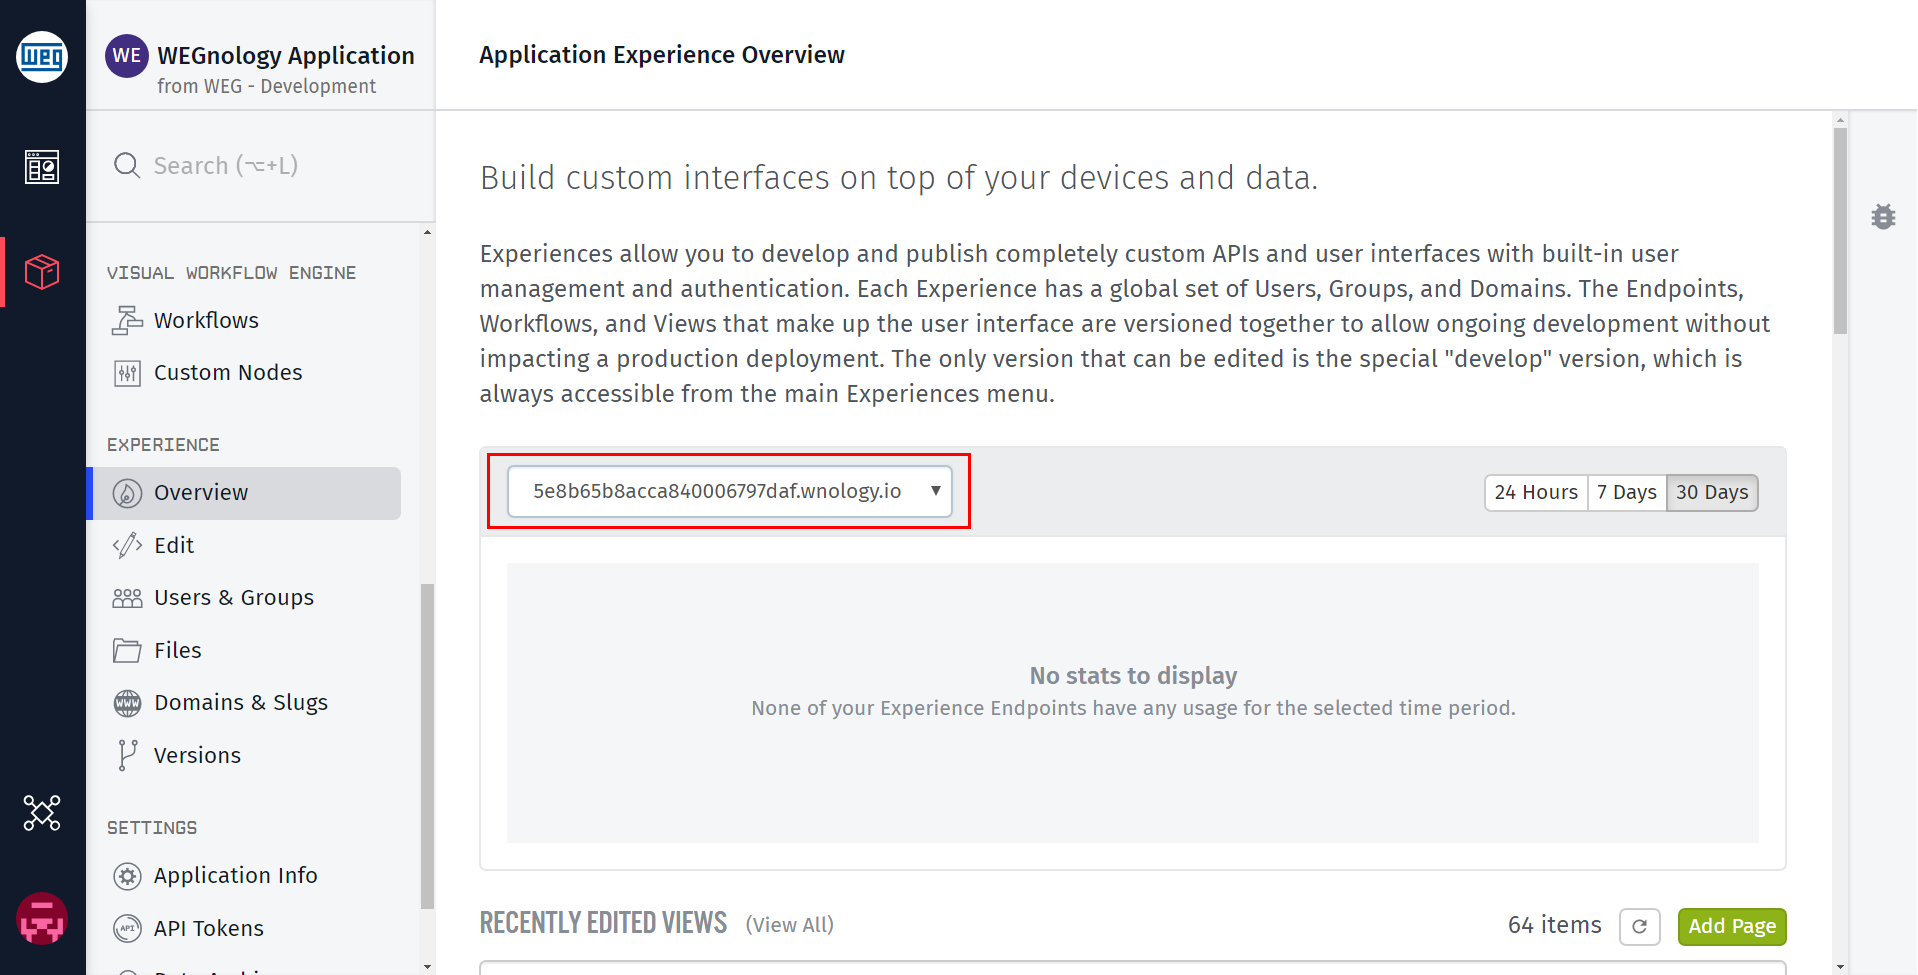1918x975 pixels.
Task: Click the Application Info gear icon
Action: coord(127,876)
